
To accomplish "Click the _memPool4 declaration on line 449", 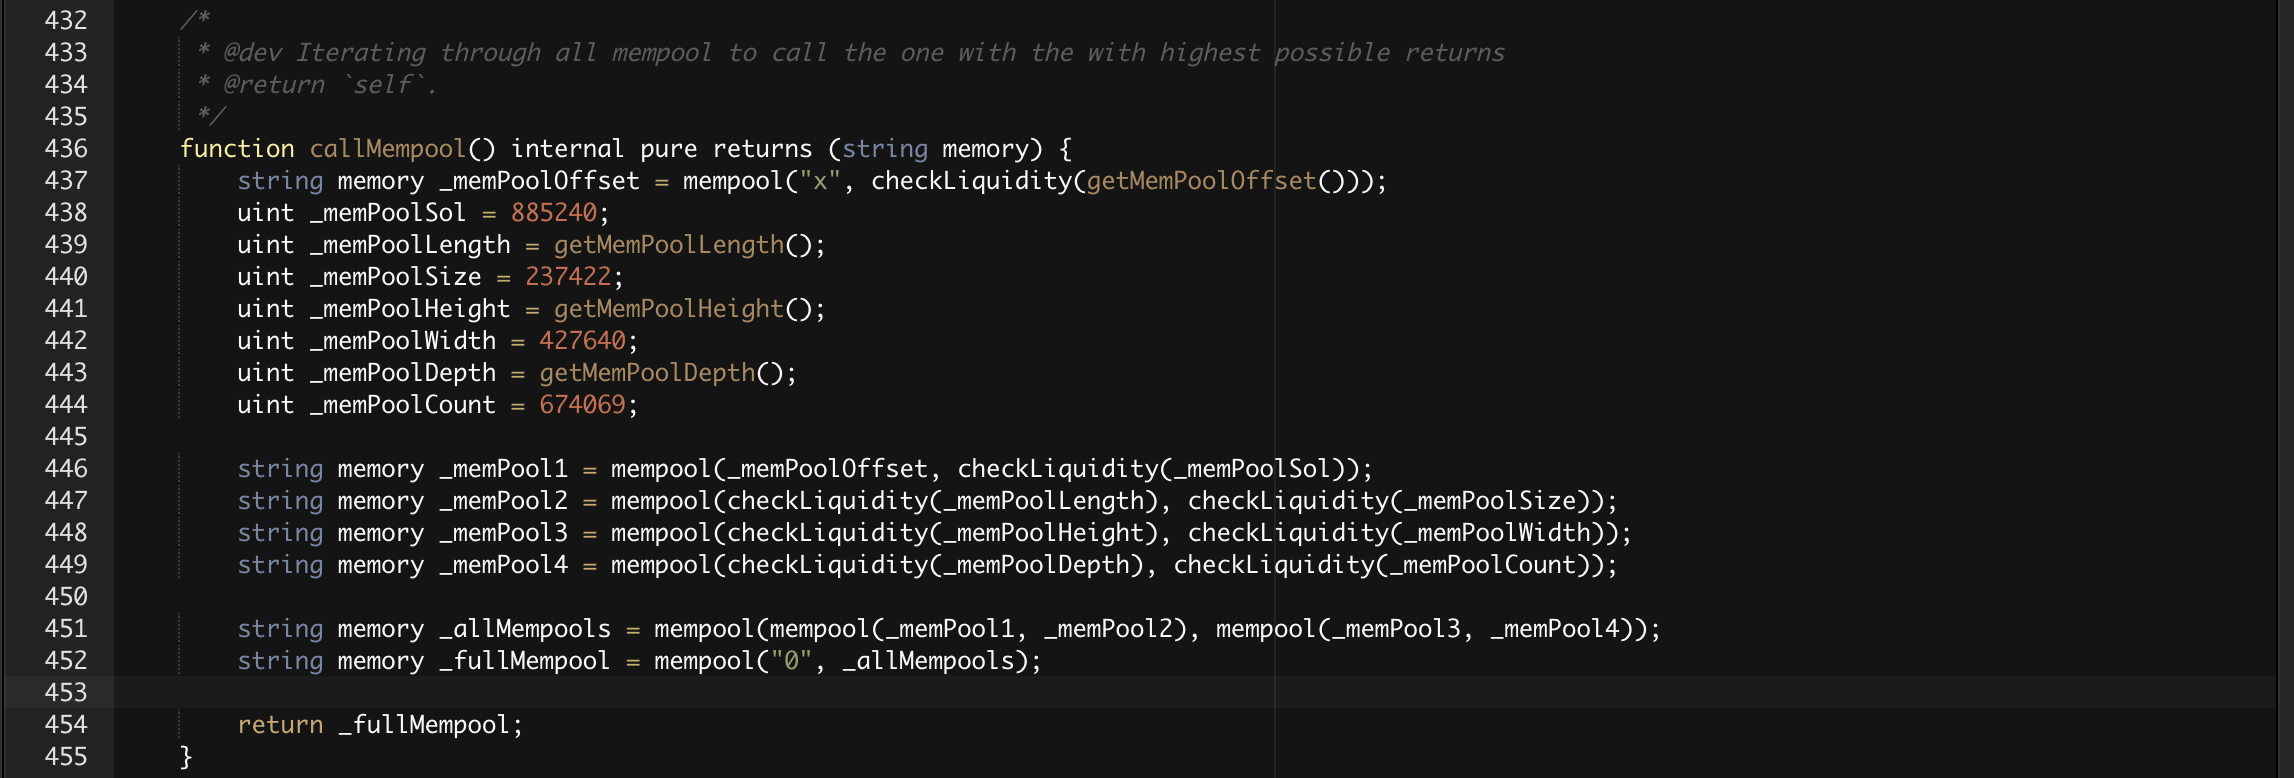I will pyautogui.click(x=503, y=565).
